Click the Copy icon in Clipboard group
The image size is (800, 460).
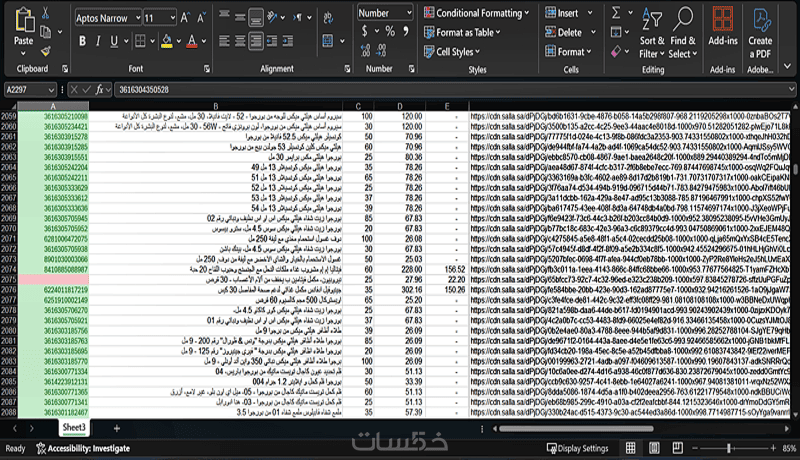coord(45,32)
